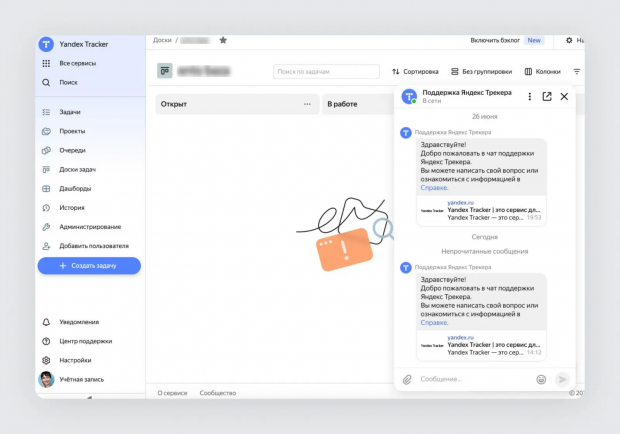Click the Доски breadcrumb link

pyautogui.click(x=162, y=40)
